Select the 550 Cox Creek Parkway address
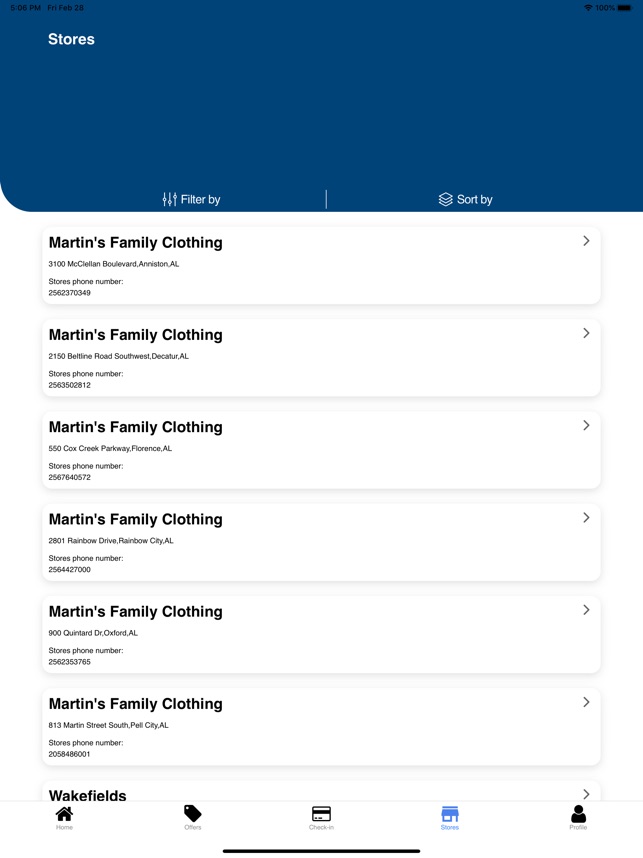643x858 pixels. tap(110, 449)
